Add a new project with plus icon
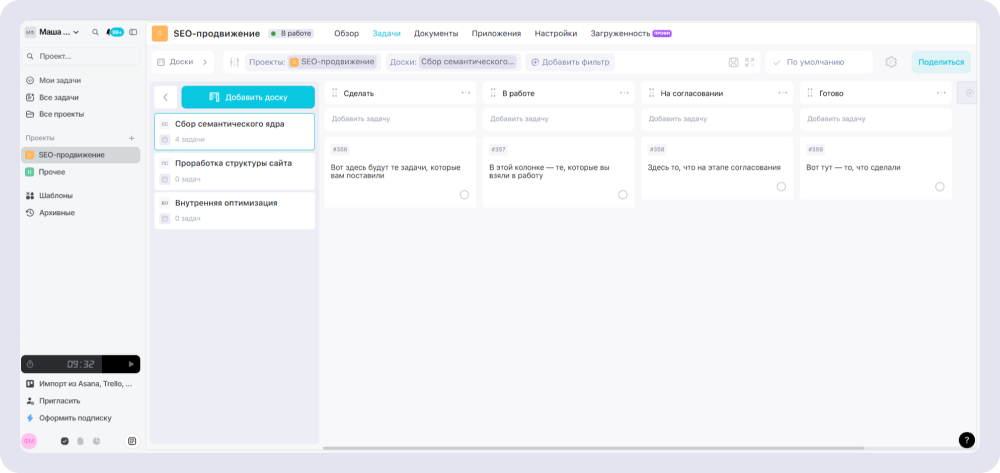This screenshot has height=473, width=1000. tap(131, 138)
